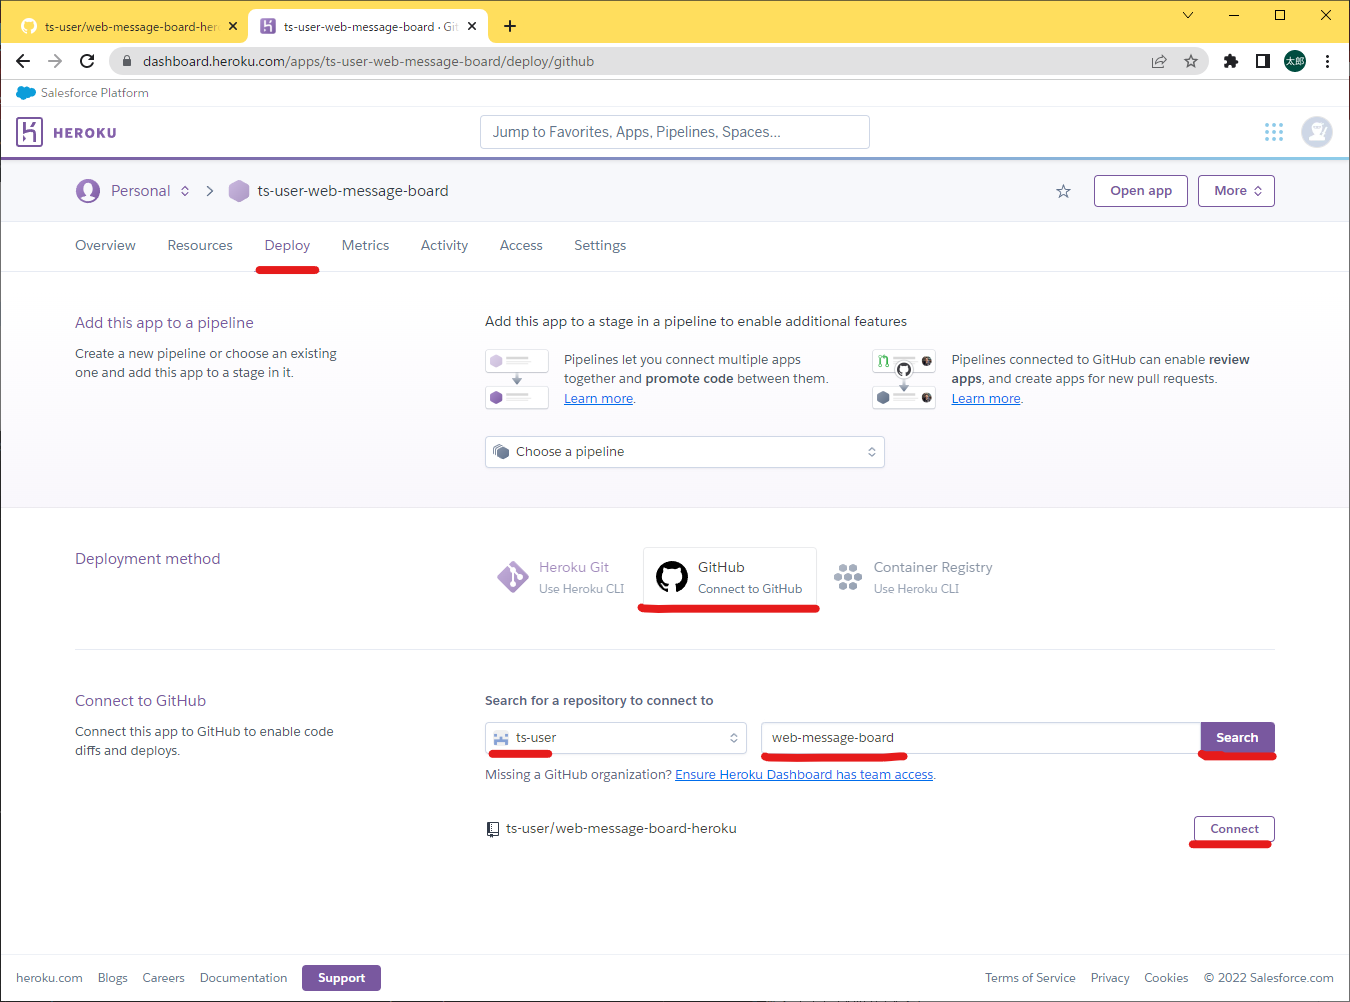1350x1002 pixels.
Task: Click the Container Registry icon
Action: pos(848,577)
